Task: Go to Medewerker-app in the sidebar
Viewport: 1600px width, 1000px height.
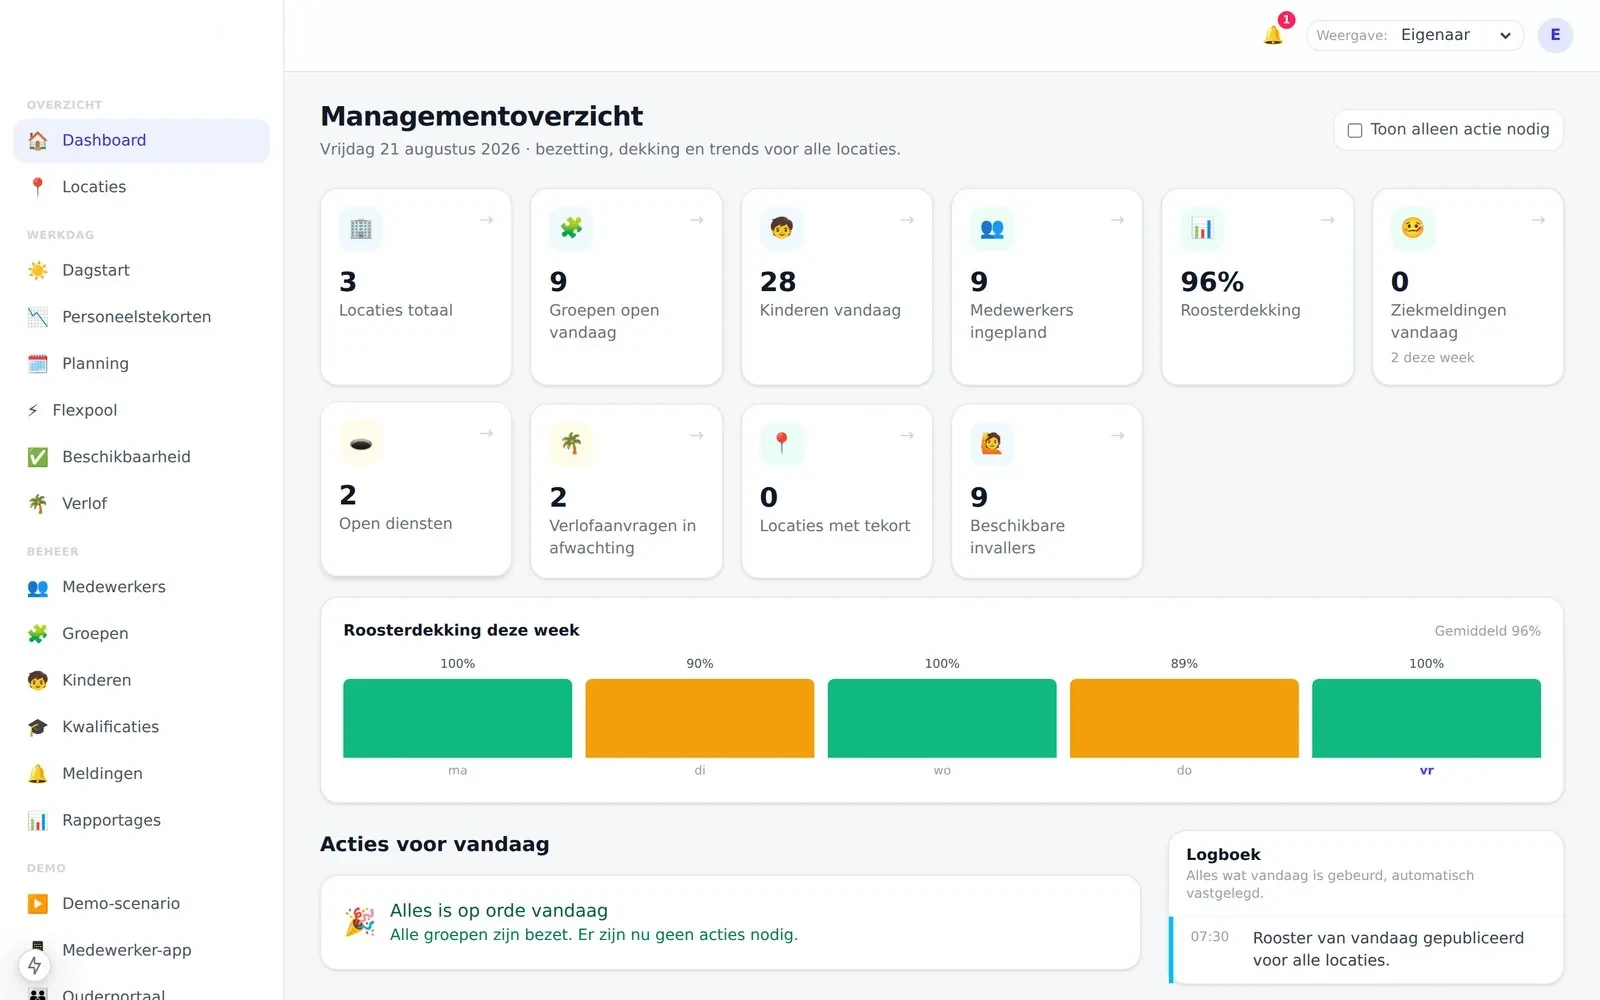Action: coord(141,950)
